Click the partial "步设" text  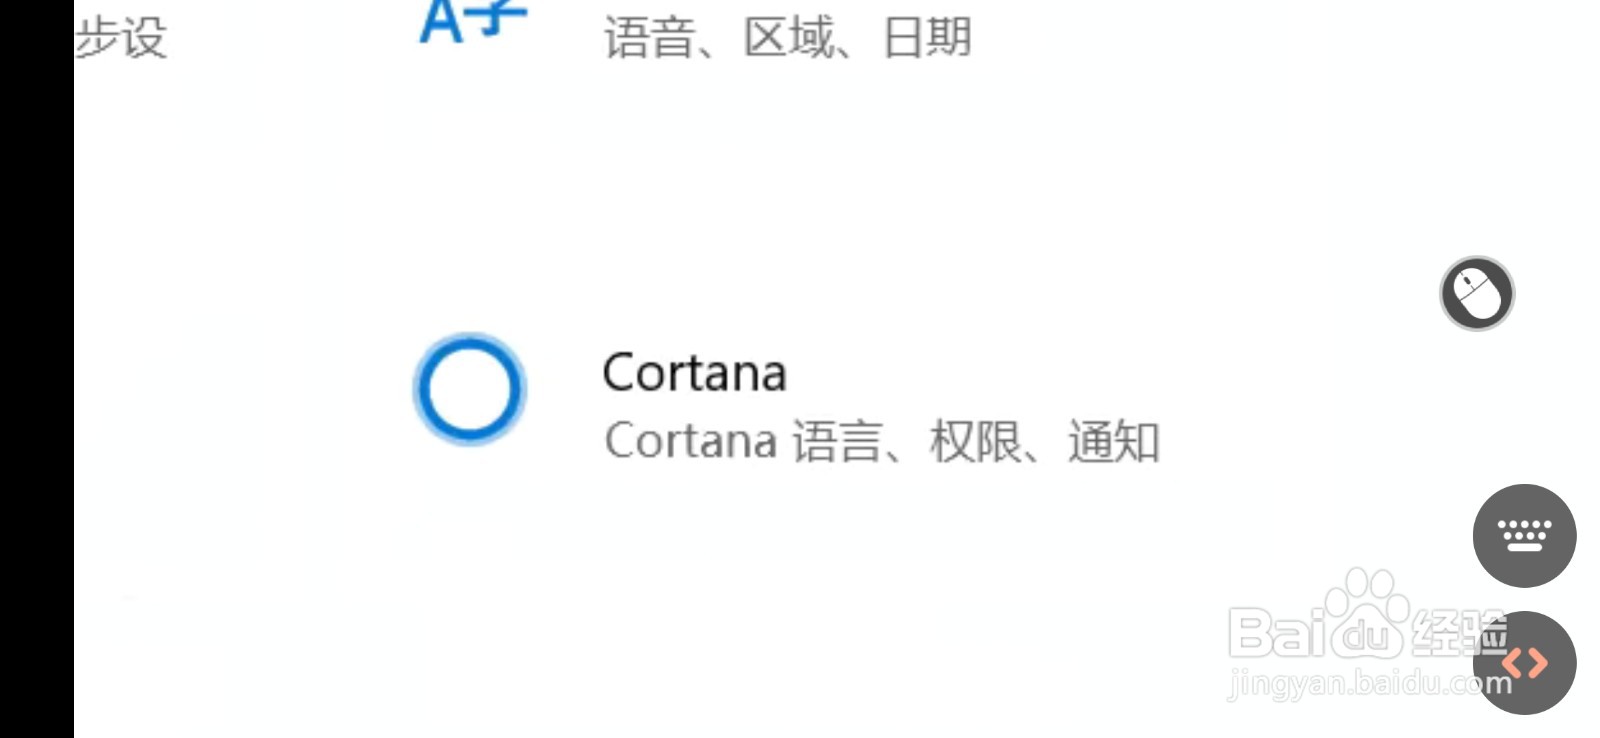121,39
